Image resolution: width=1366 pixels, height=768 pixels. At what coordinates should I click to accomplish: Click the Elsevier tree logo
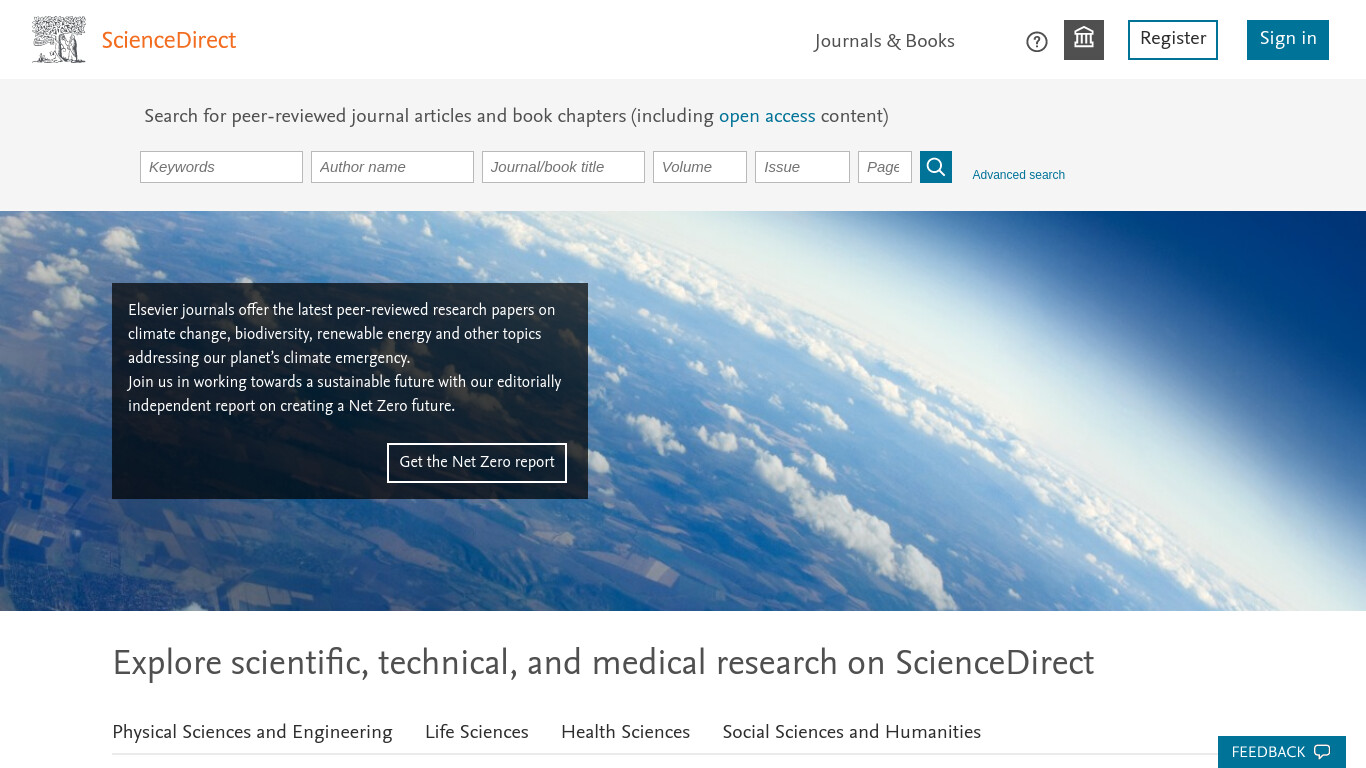tap(59, 40)
